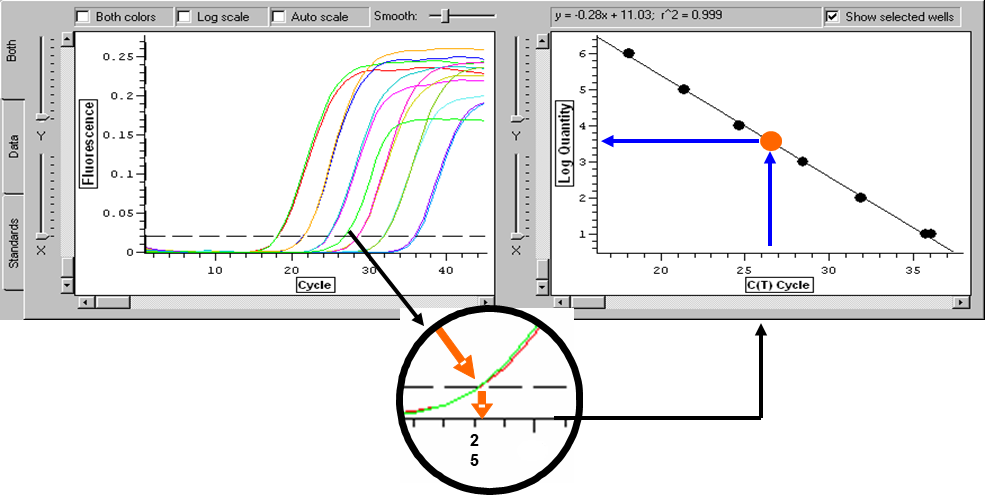
Task: Click scroll-left arrow under fluorescence plot
Action: point(83,301)
